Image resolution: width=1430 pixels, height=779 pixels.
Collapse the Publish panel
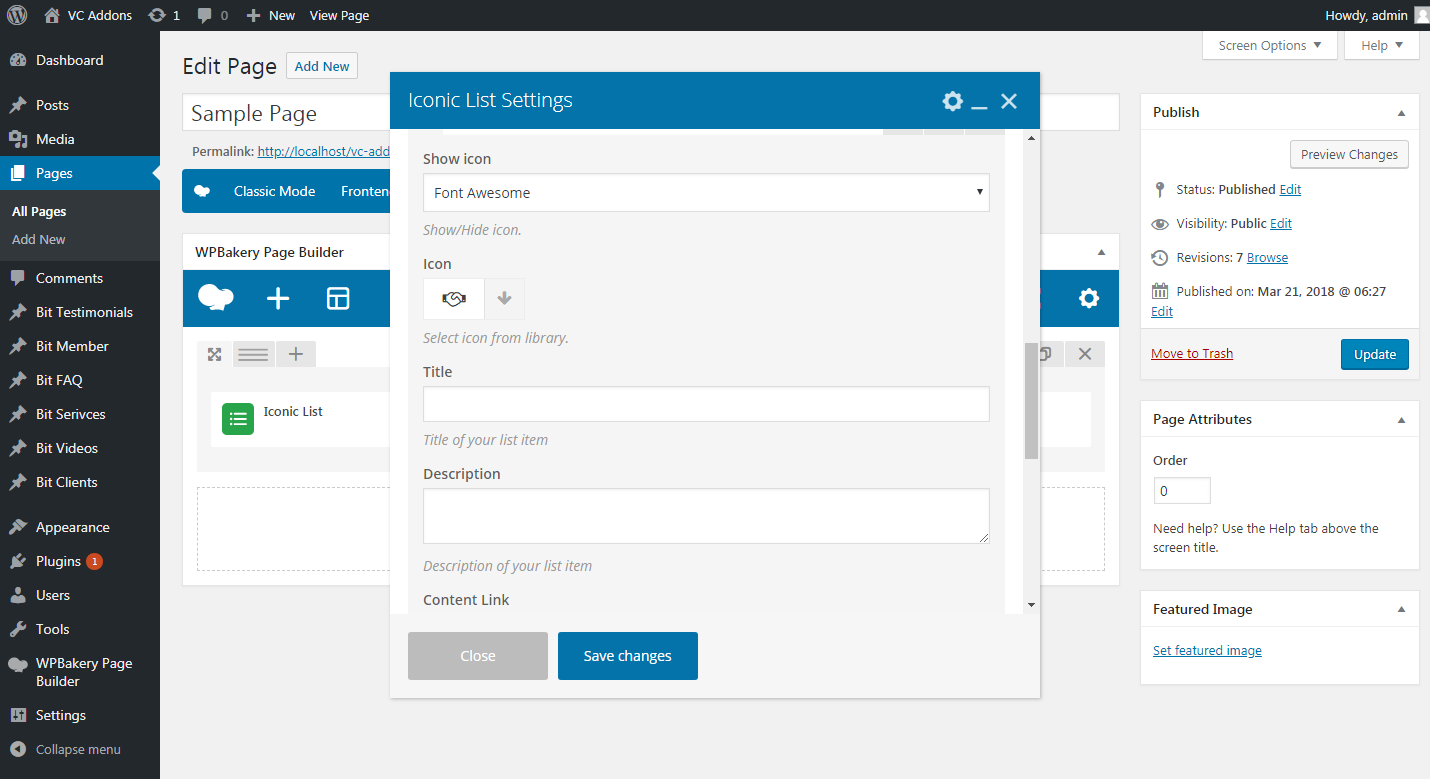pos(1401,113)
